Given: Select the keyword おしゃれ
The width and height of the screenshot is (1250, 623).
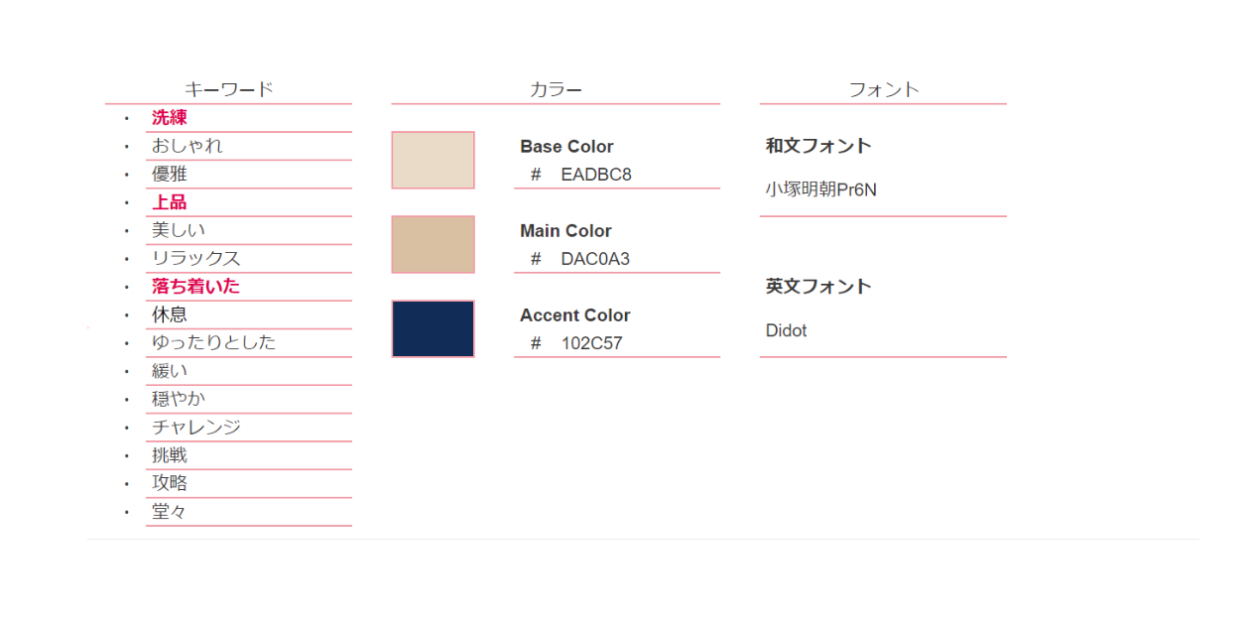Looking at the screenshot, I should click(x=187, y=146).
